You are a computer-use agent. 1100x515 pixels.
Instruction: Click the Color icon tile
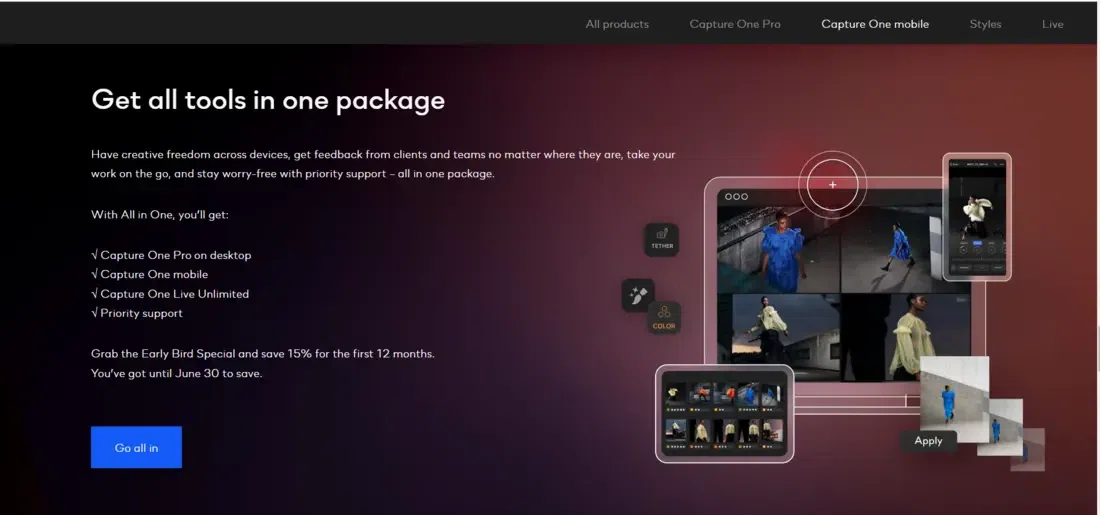pyautogui.click(x=664, y=318)
